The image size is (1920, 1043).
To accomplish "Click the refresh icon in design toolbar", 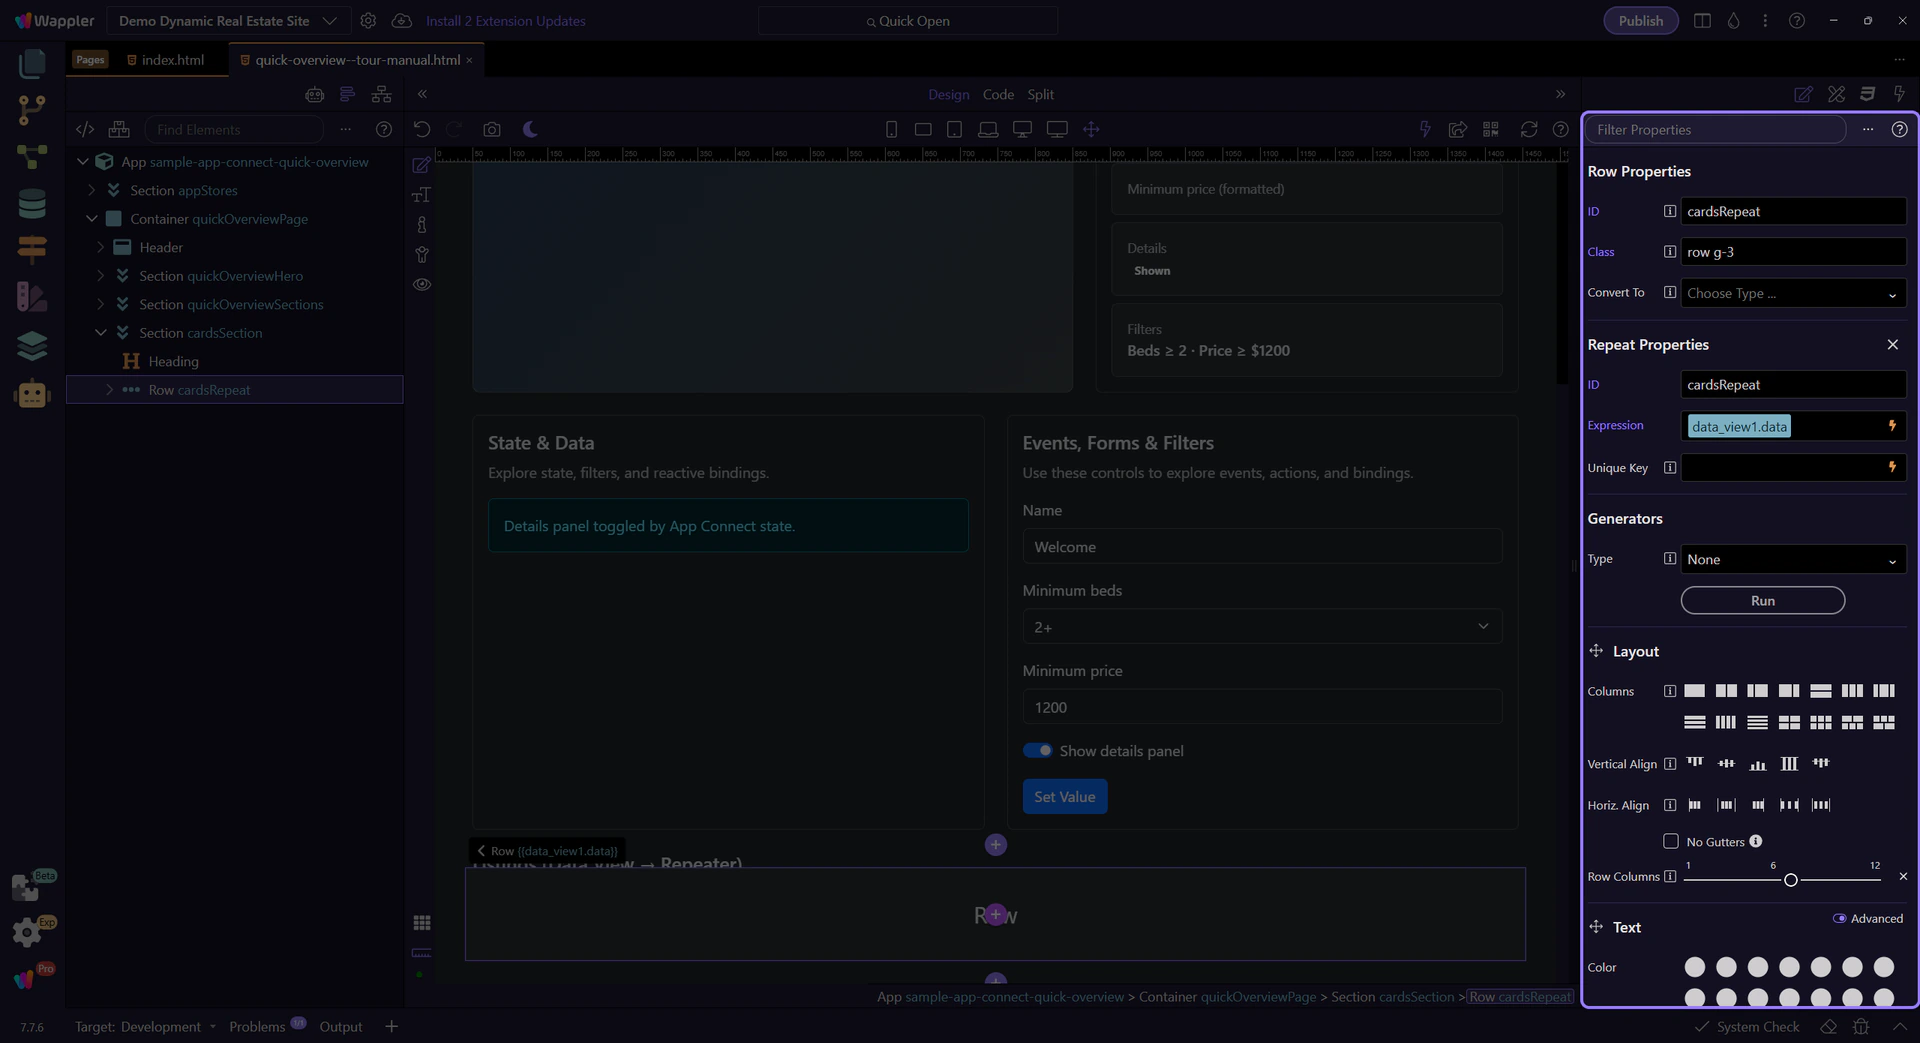I will [x=1528, y=129].
